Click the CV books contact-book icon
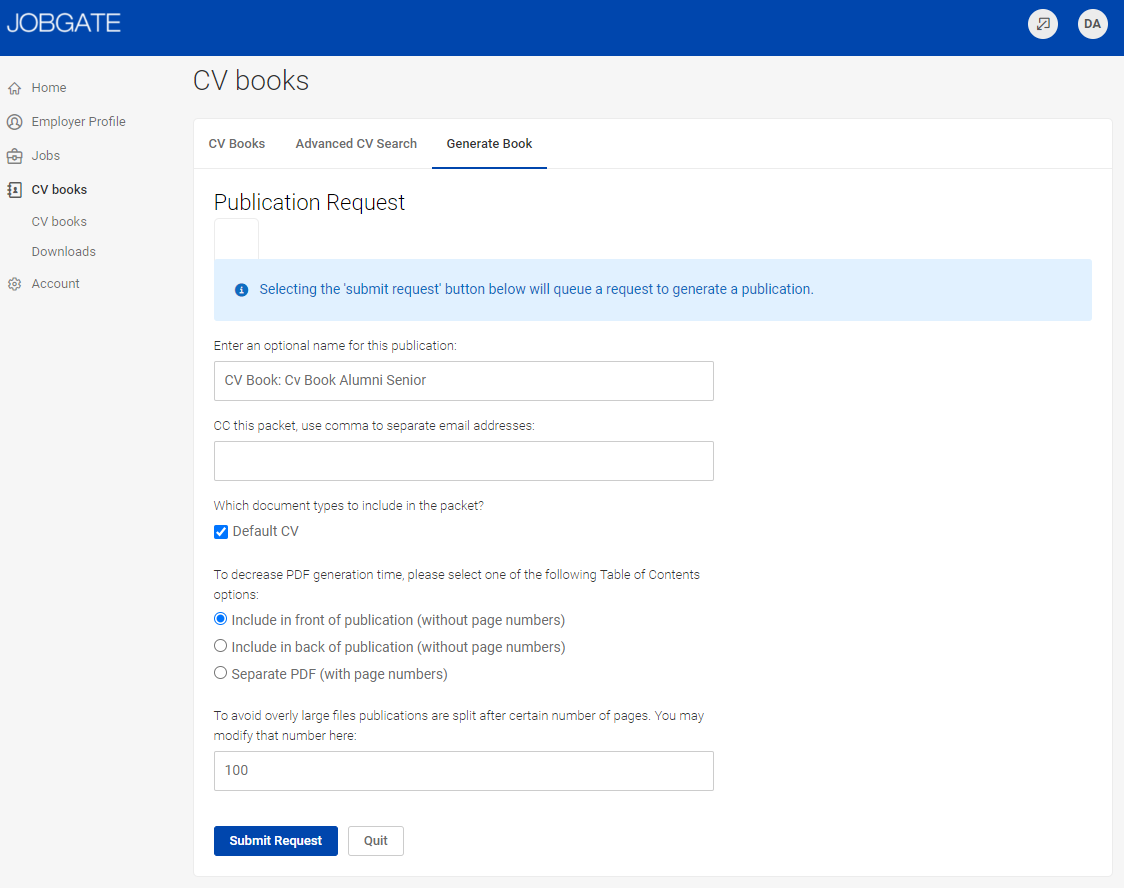The image size is (1124, 888). [14, 190]
